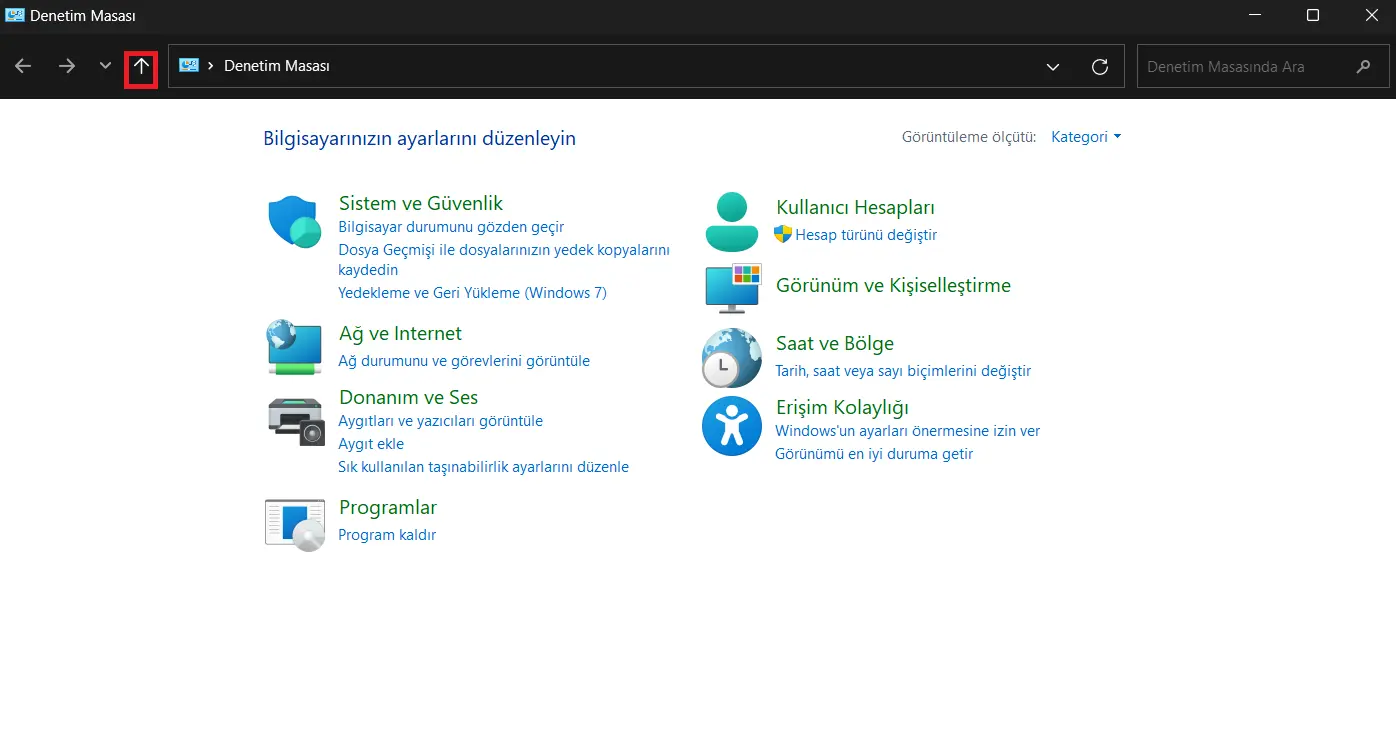Screen dimensions: 1396x734
Task: Open the Saat ve Bölge category
Action: [x=835, y=343]
